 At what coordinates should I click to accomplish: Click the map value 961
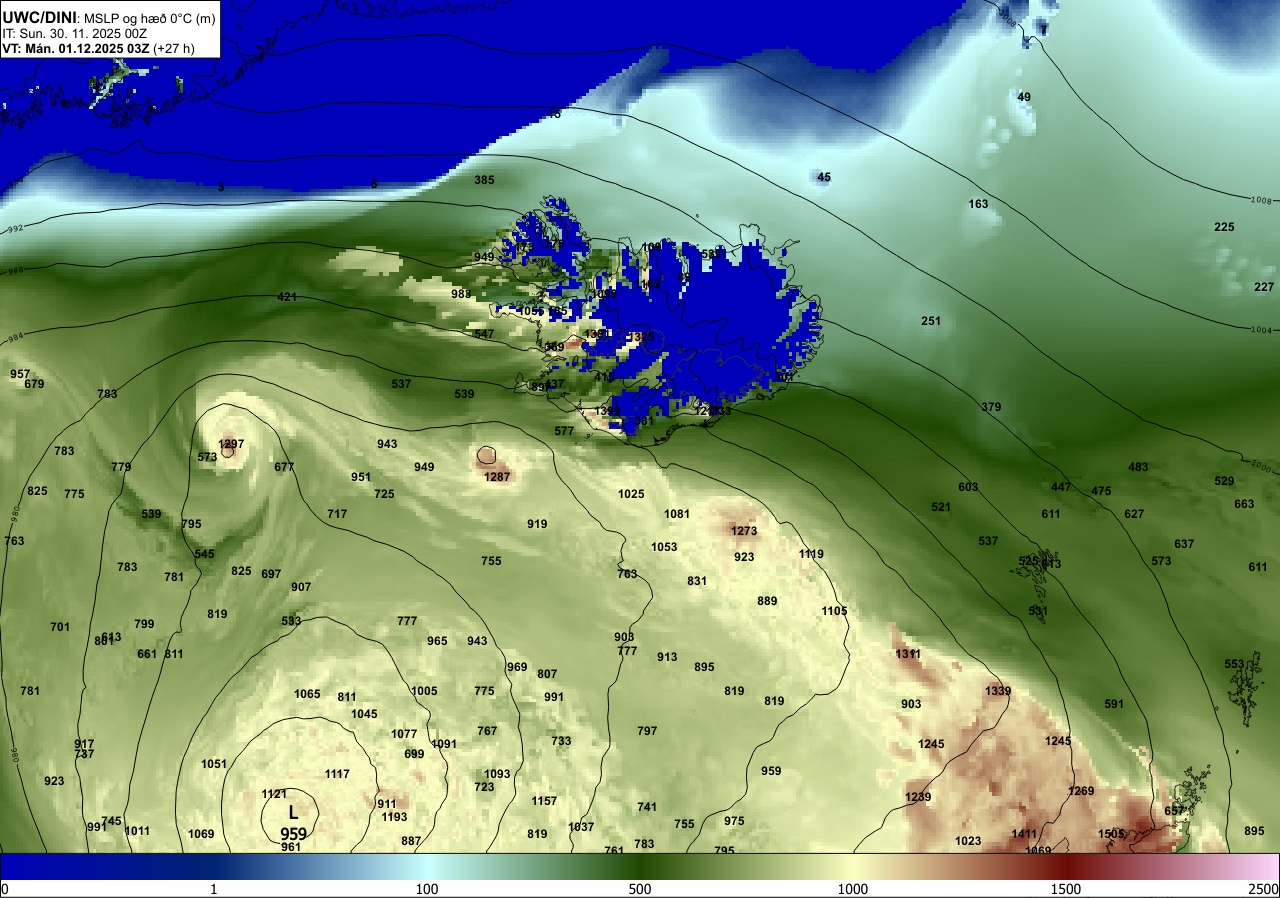click(291, 847)
